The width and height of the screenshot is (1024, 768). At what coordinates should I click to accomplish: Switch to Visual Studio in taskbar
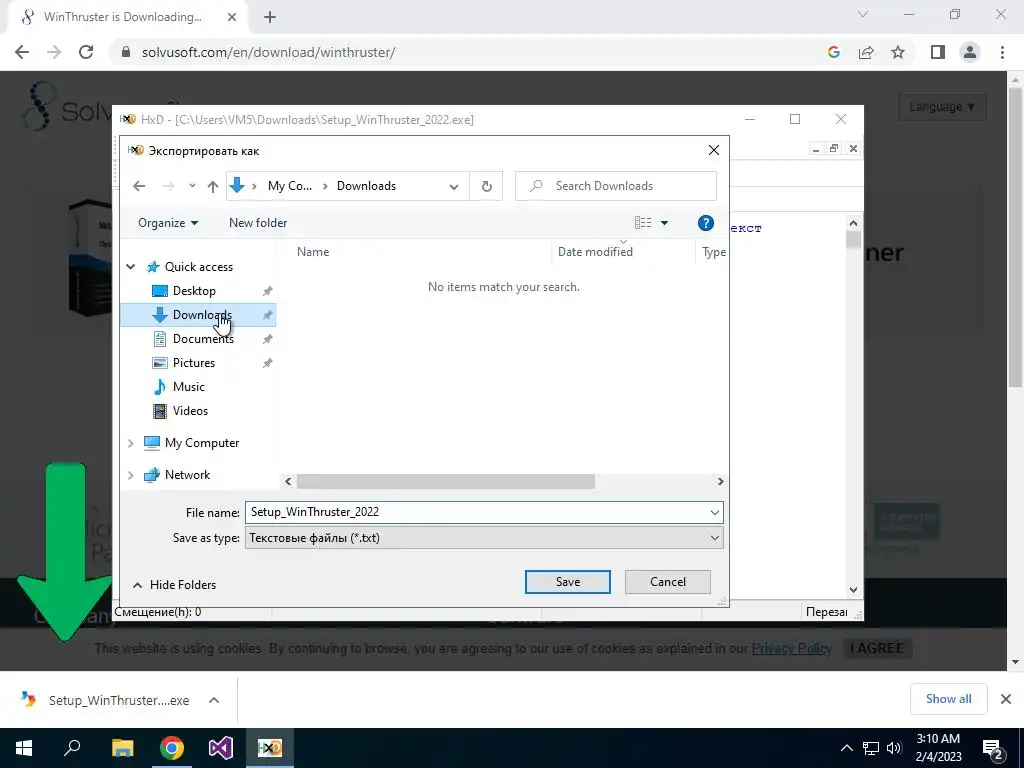[221, 748]
